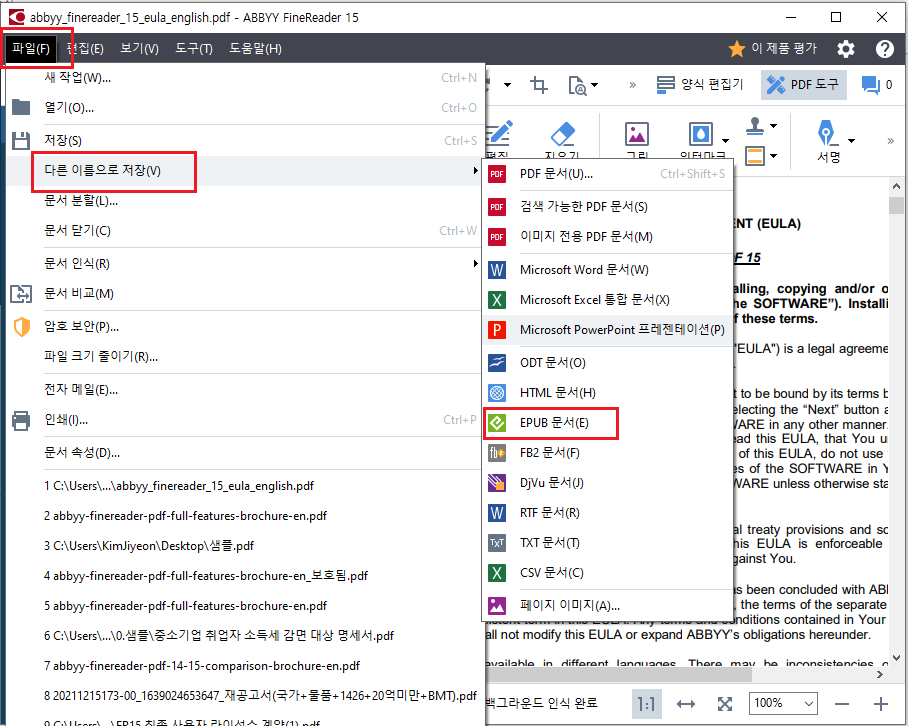Select the watermark 워터마크 tool
This screenshot has height=726, width=908.
pos(701,141)
